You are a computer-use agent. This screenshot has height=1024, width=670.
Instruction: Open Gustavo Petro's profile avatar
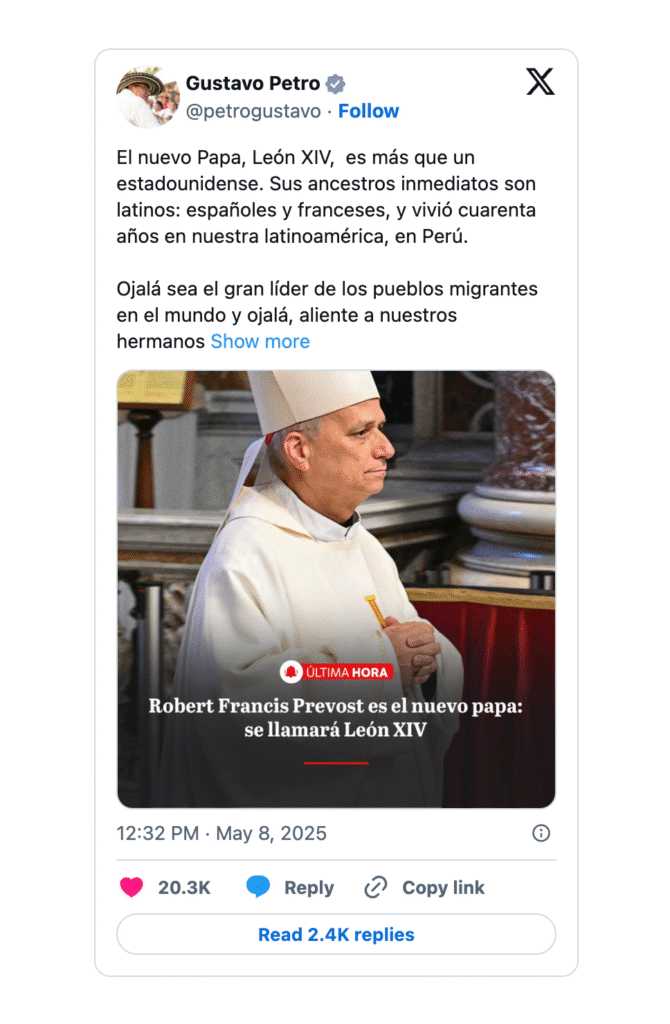(x=148, y=97)
